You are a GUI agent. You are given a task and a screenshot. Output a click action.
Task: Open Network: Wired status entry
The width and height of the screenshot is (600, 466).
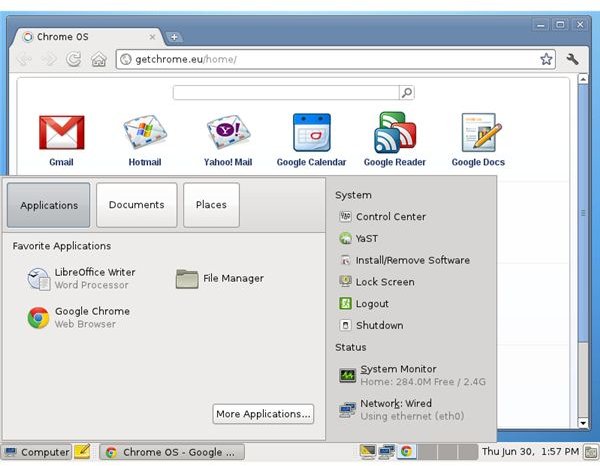coord(401,410)
